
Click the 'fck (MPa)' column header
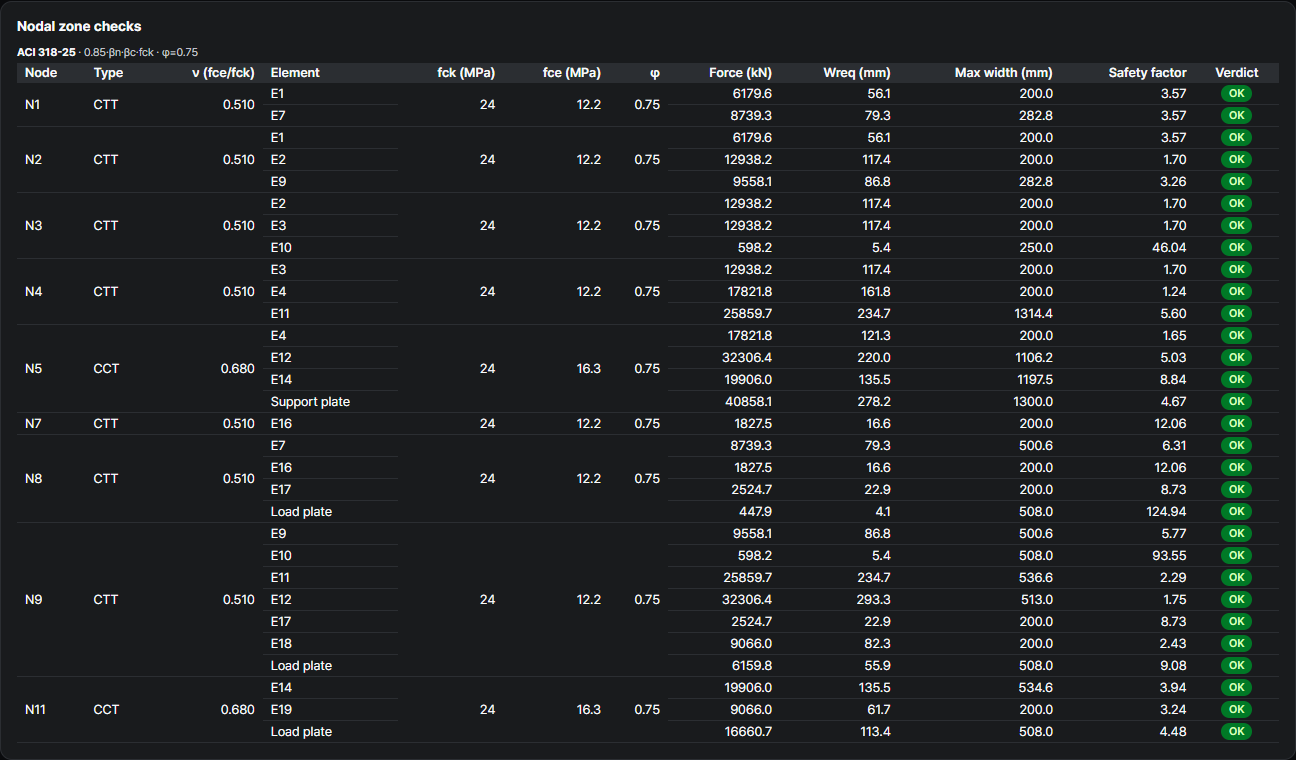(466, 73)
